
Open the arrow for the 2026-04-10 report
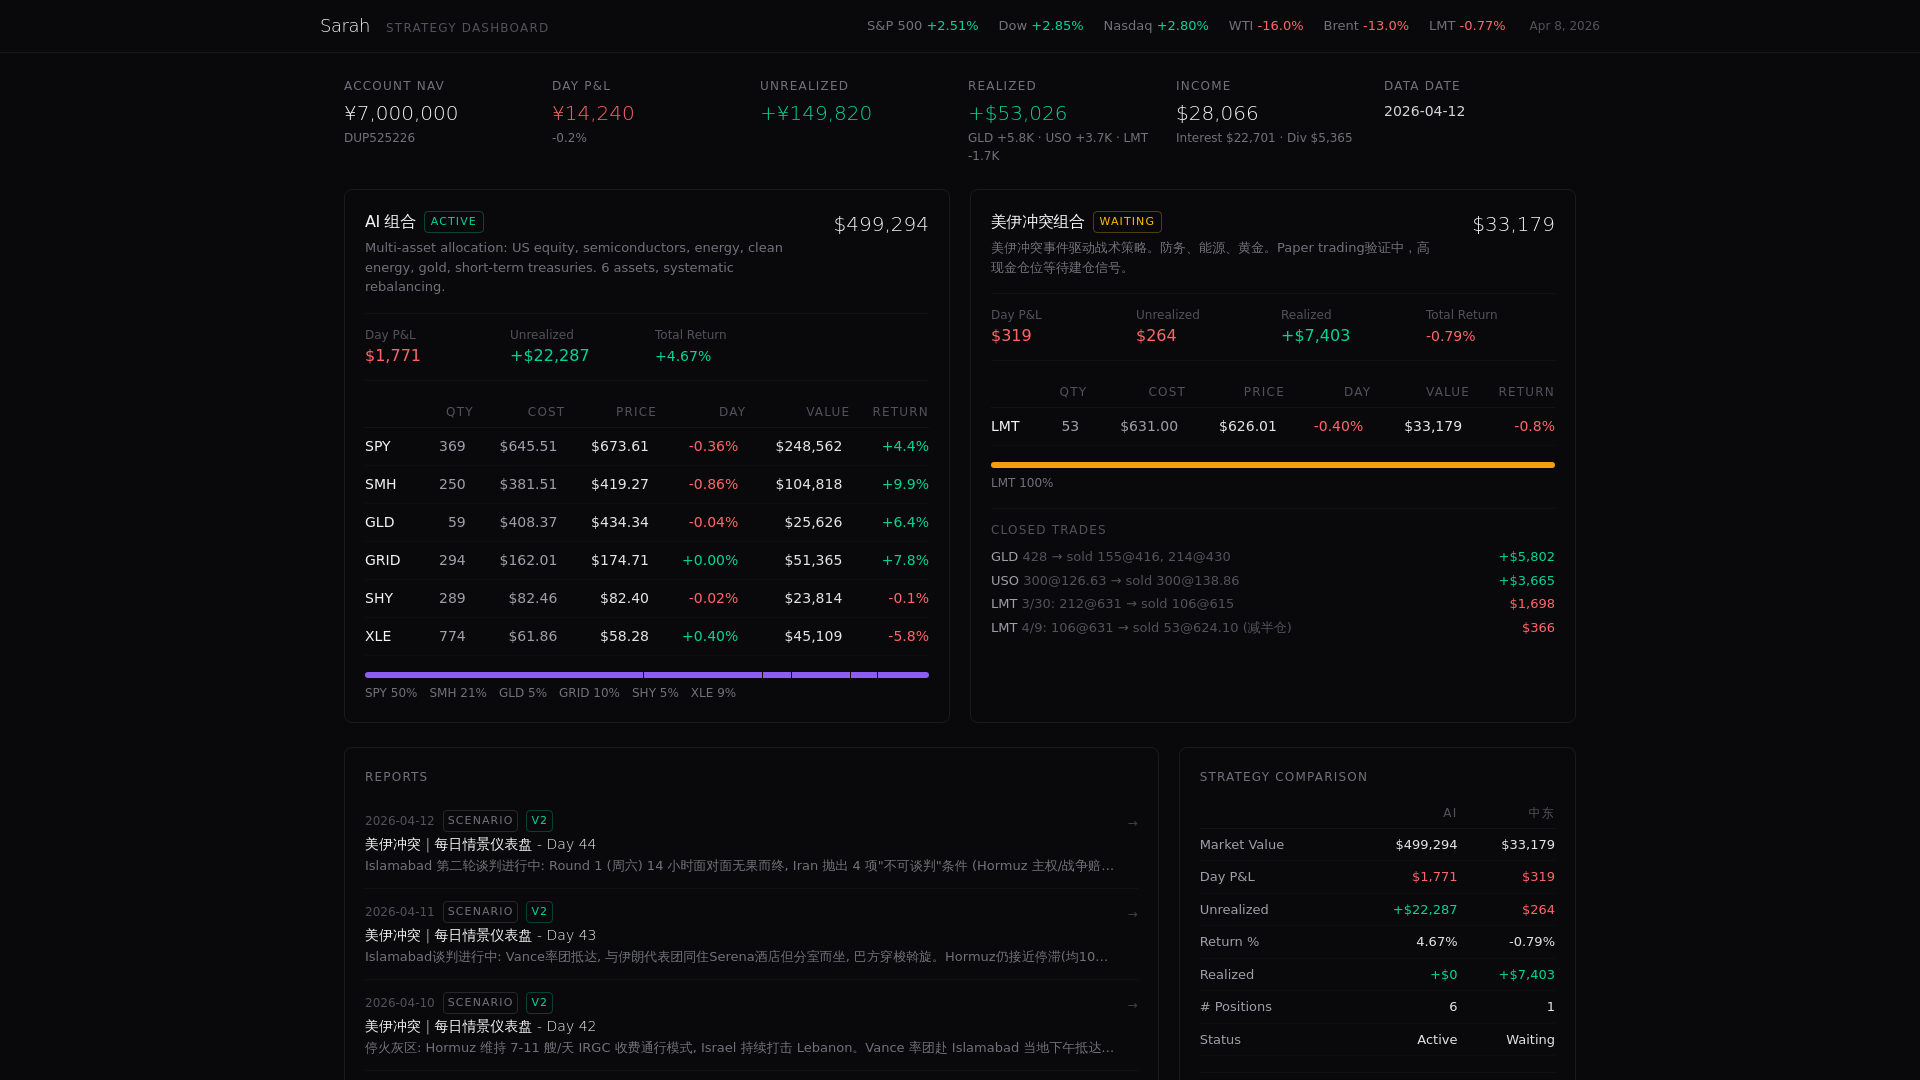pos(1132,1006)
